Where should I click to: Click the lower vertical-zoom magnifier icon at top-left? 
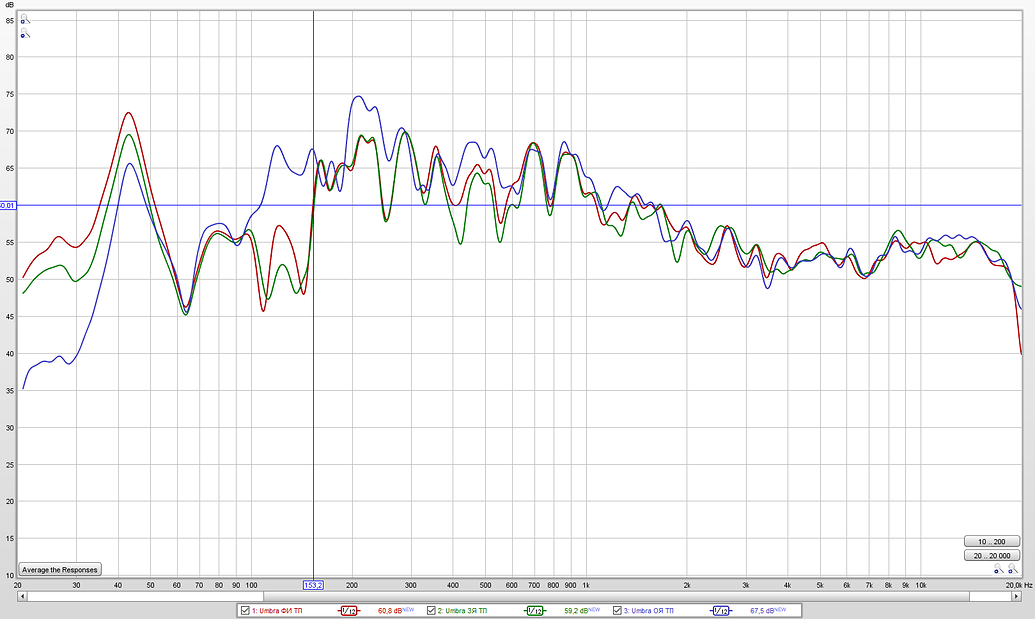point(25,35)
